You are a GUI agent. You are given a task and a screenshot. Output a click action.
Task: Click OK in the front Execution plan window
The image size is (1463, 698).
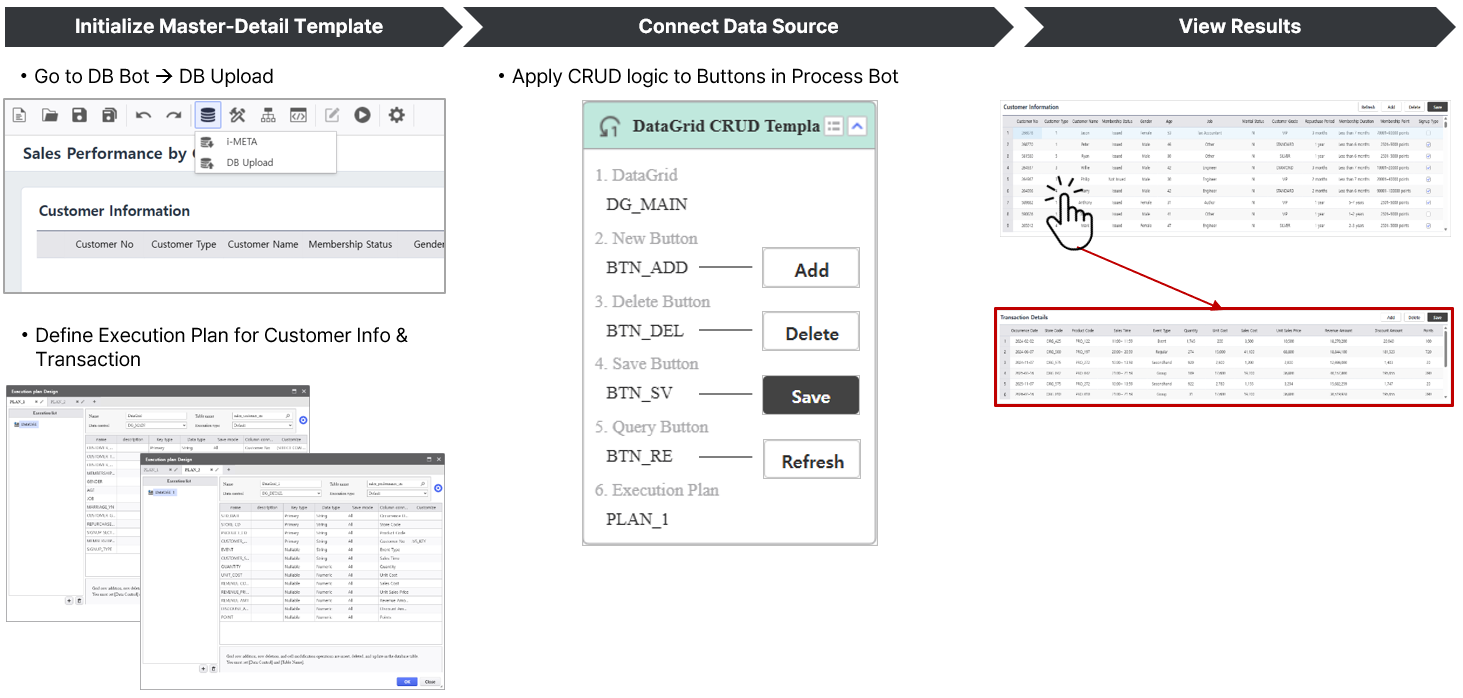[407, 682]
